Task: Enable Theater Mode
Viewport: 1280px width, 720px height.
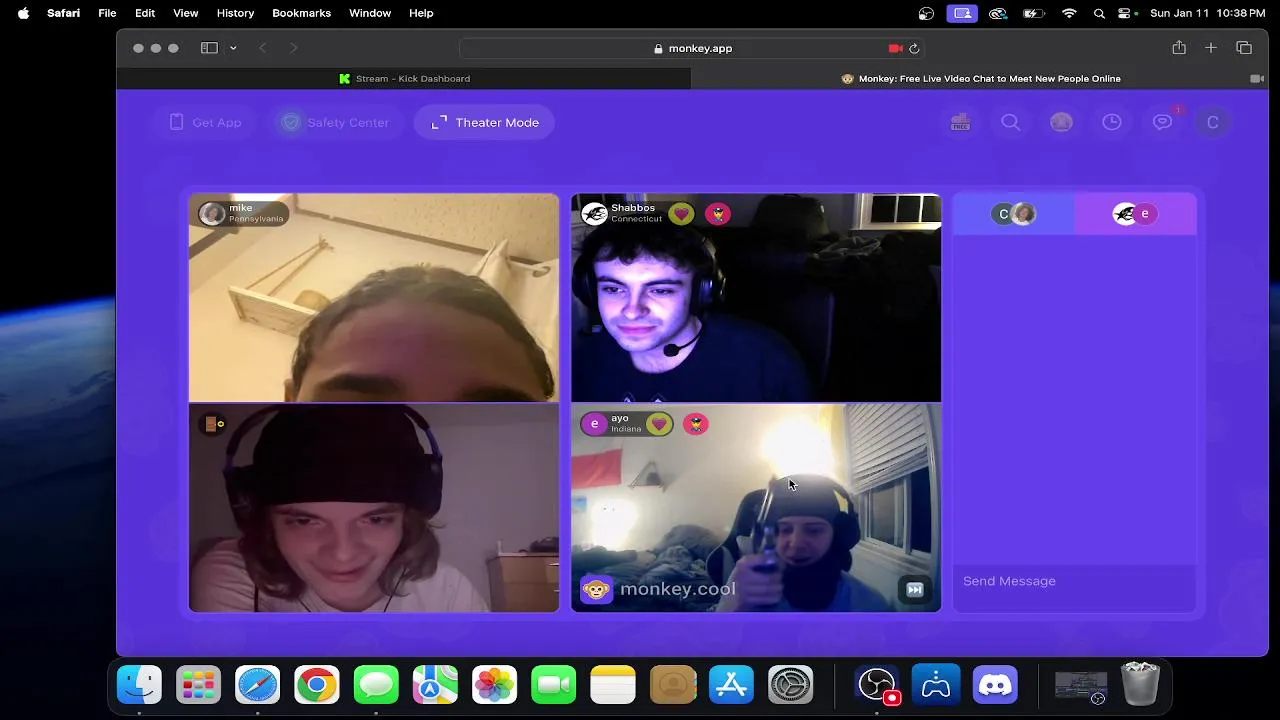Action: click(484, 122)
